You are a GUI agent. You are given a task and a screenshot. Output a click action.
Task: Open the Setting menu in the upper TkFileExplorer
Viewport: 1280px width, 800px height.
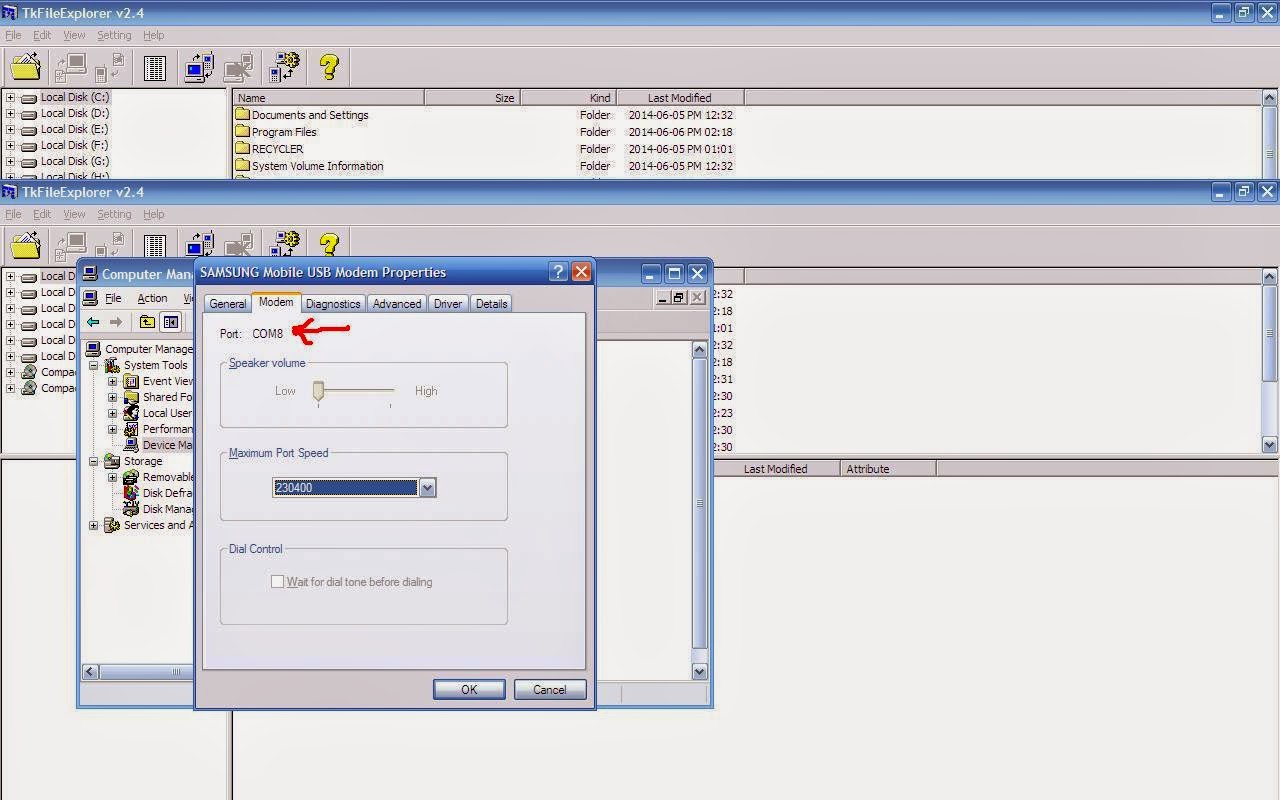coord(114,35)
